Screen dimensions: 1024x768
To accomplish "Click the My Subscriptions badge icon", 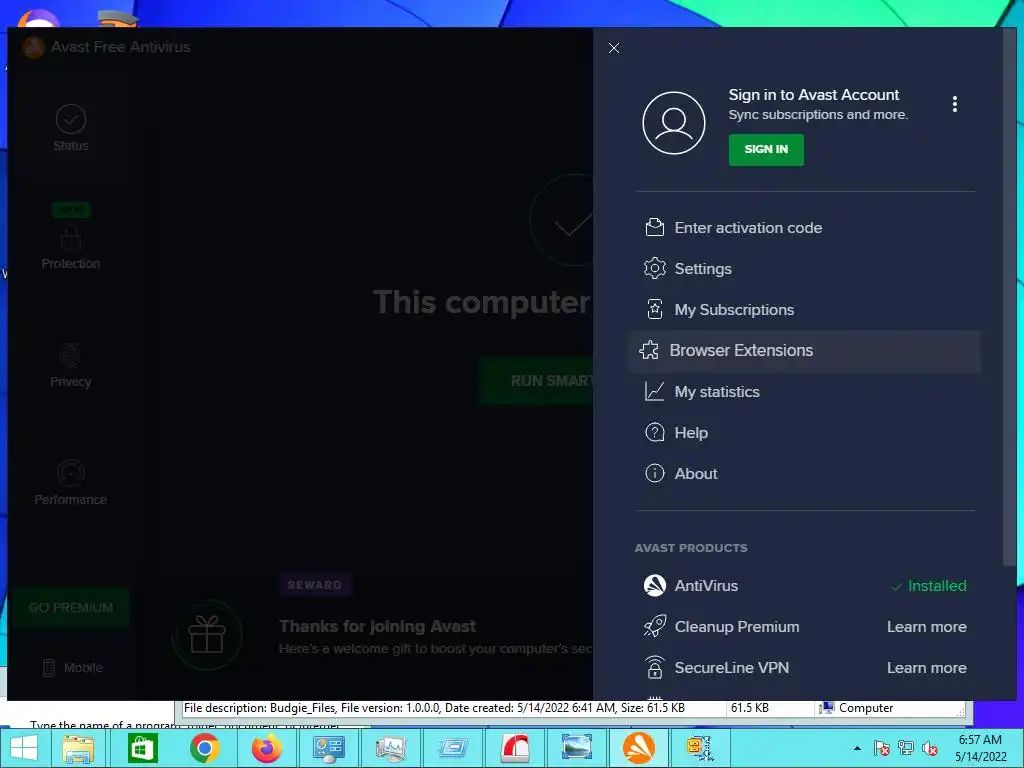I will click(x=654, y=309).
